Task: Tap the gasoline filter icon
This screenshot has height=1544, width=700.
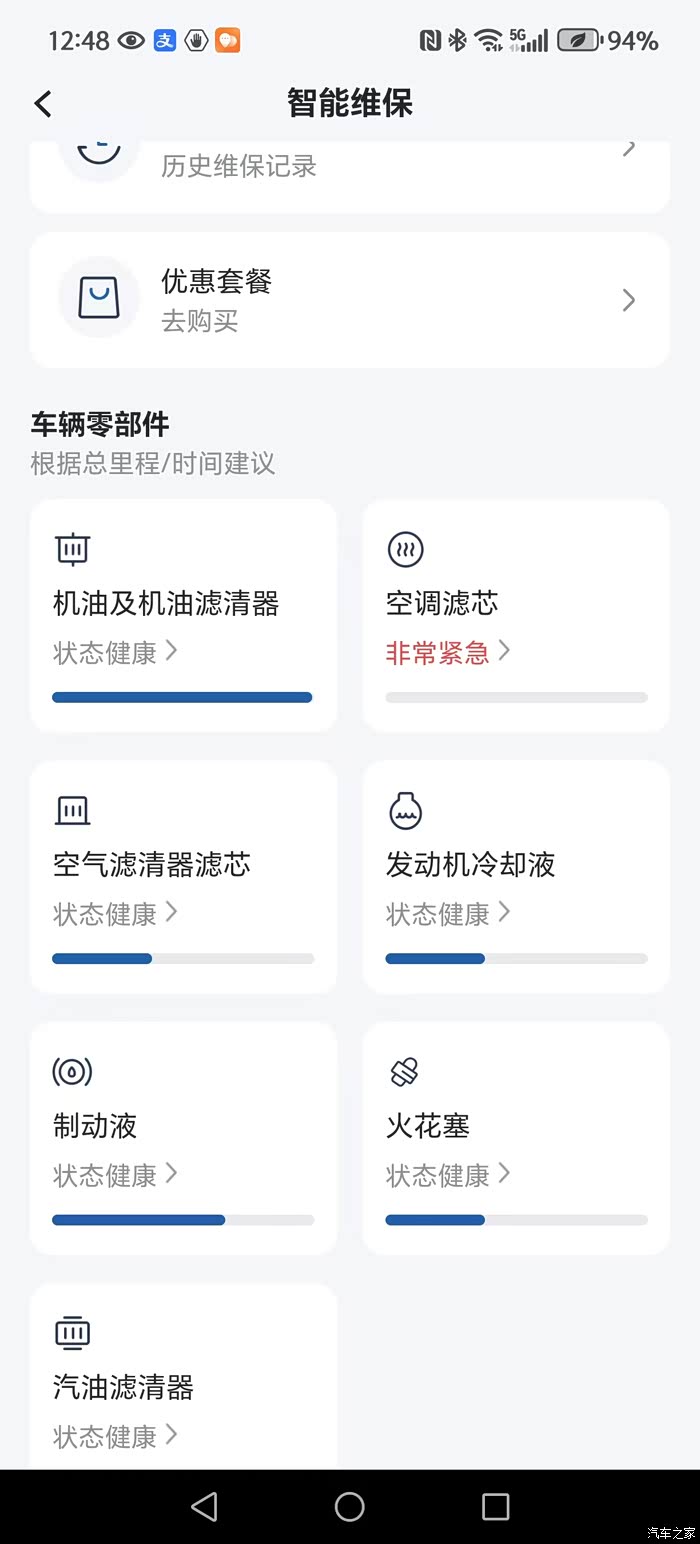Action: pyautogui.click(x=72, y=1333)
